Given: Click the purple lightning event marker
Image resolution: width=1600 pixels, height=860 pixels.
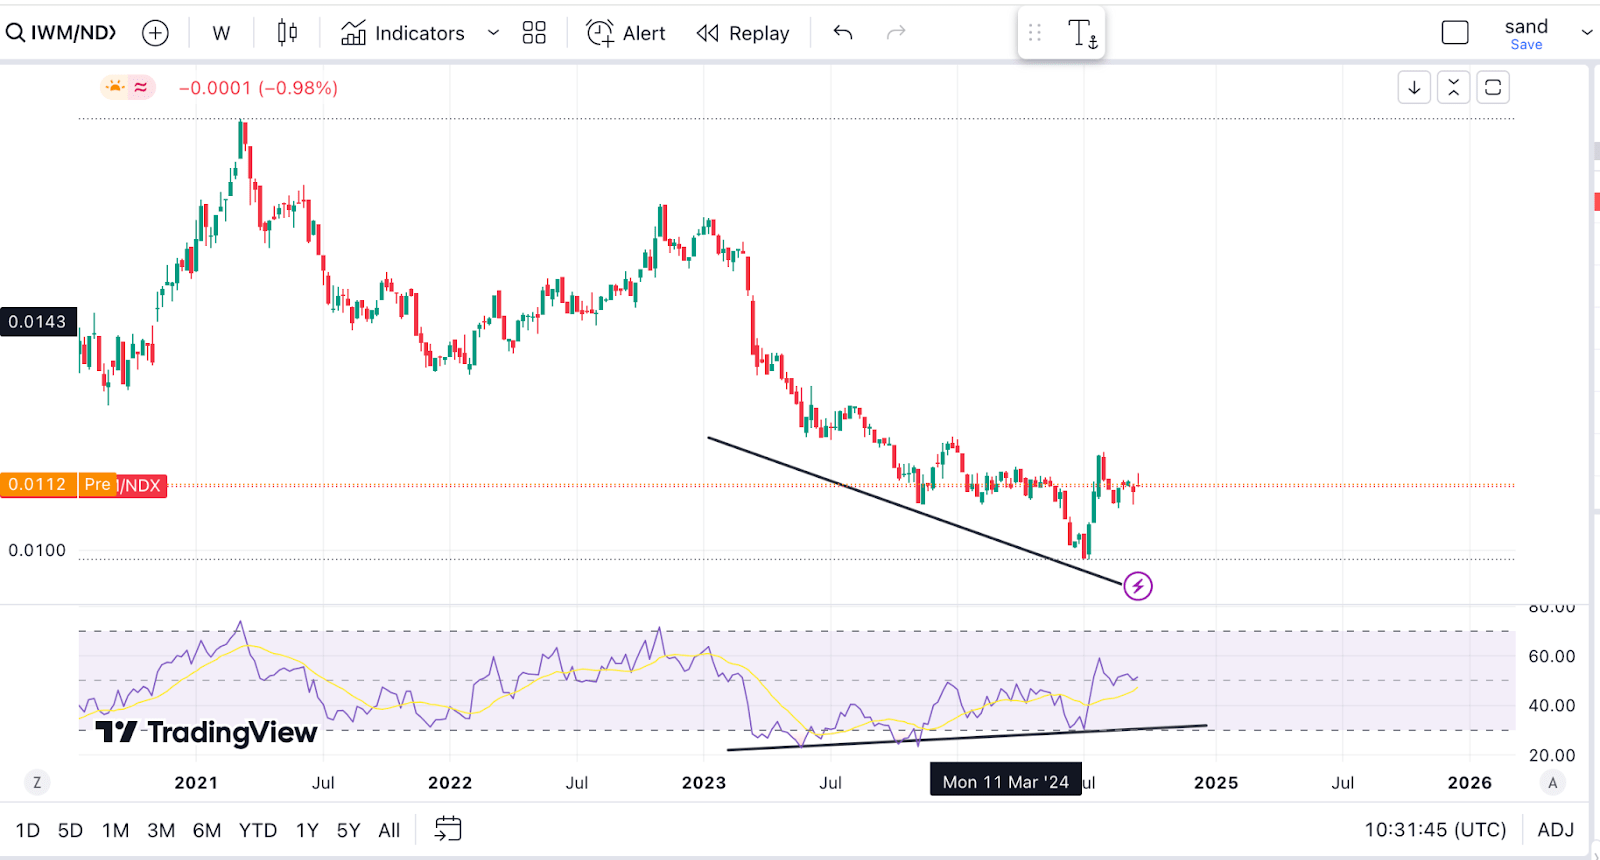Looking at the screenshot, I should [1138, 586].
